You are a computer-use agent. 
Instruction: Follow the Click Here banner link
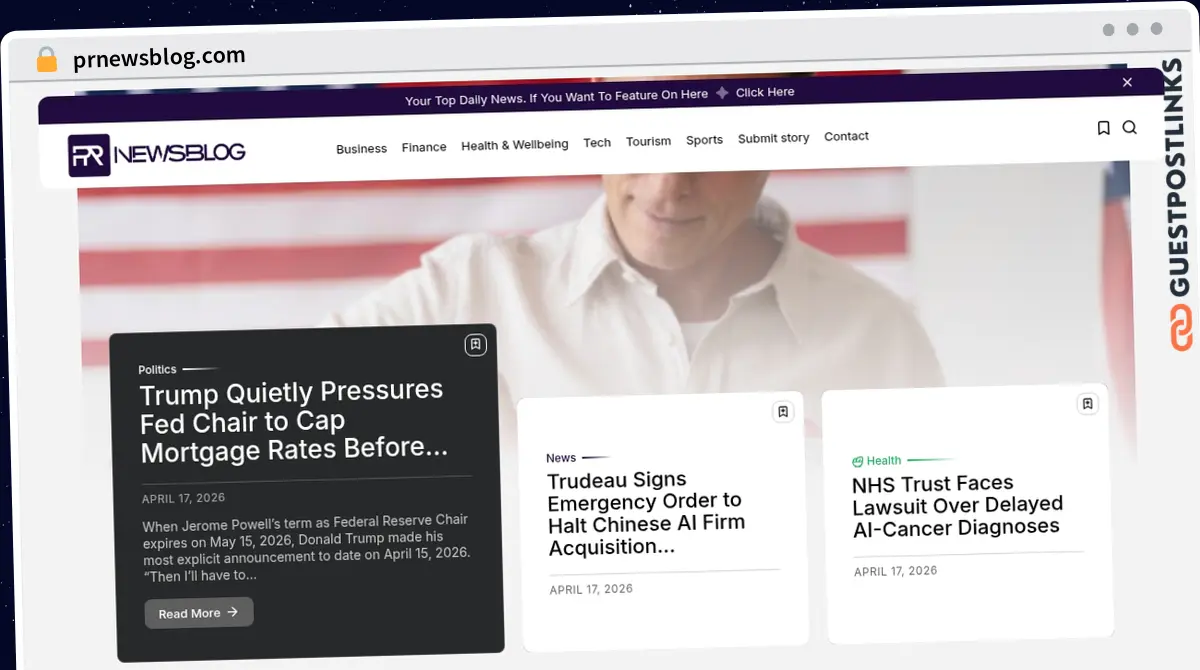pyautogui.click(x=765, y=92)
